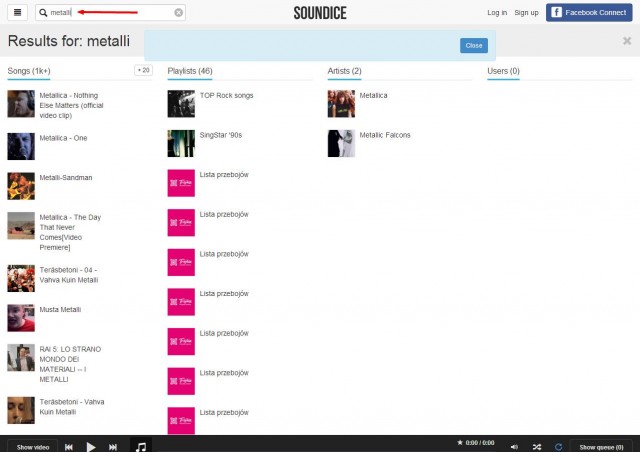
Task: Select the Users (0) heading
Action: 503,71
